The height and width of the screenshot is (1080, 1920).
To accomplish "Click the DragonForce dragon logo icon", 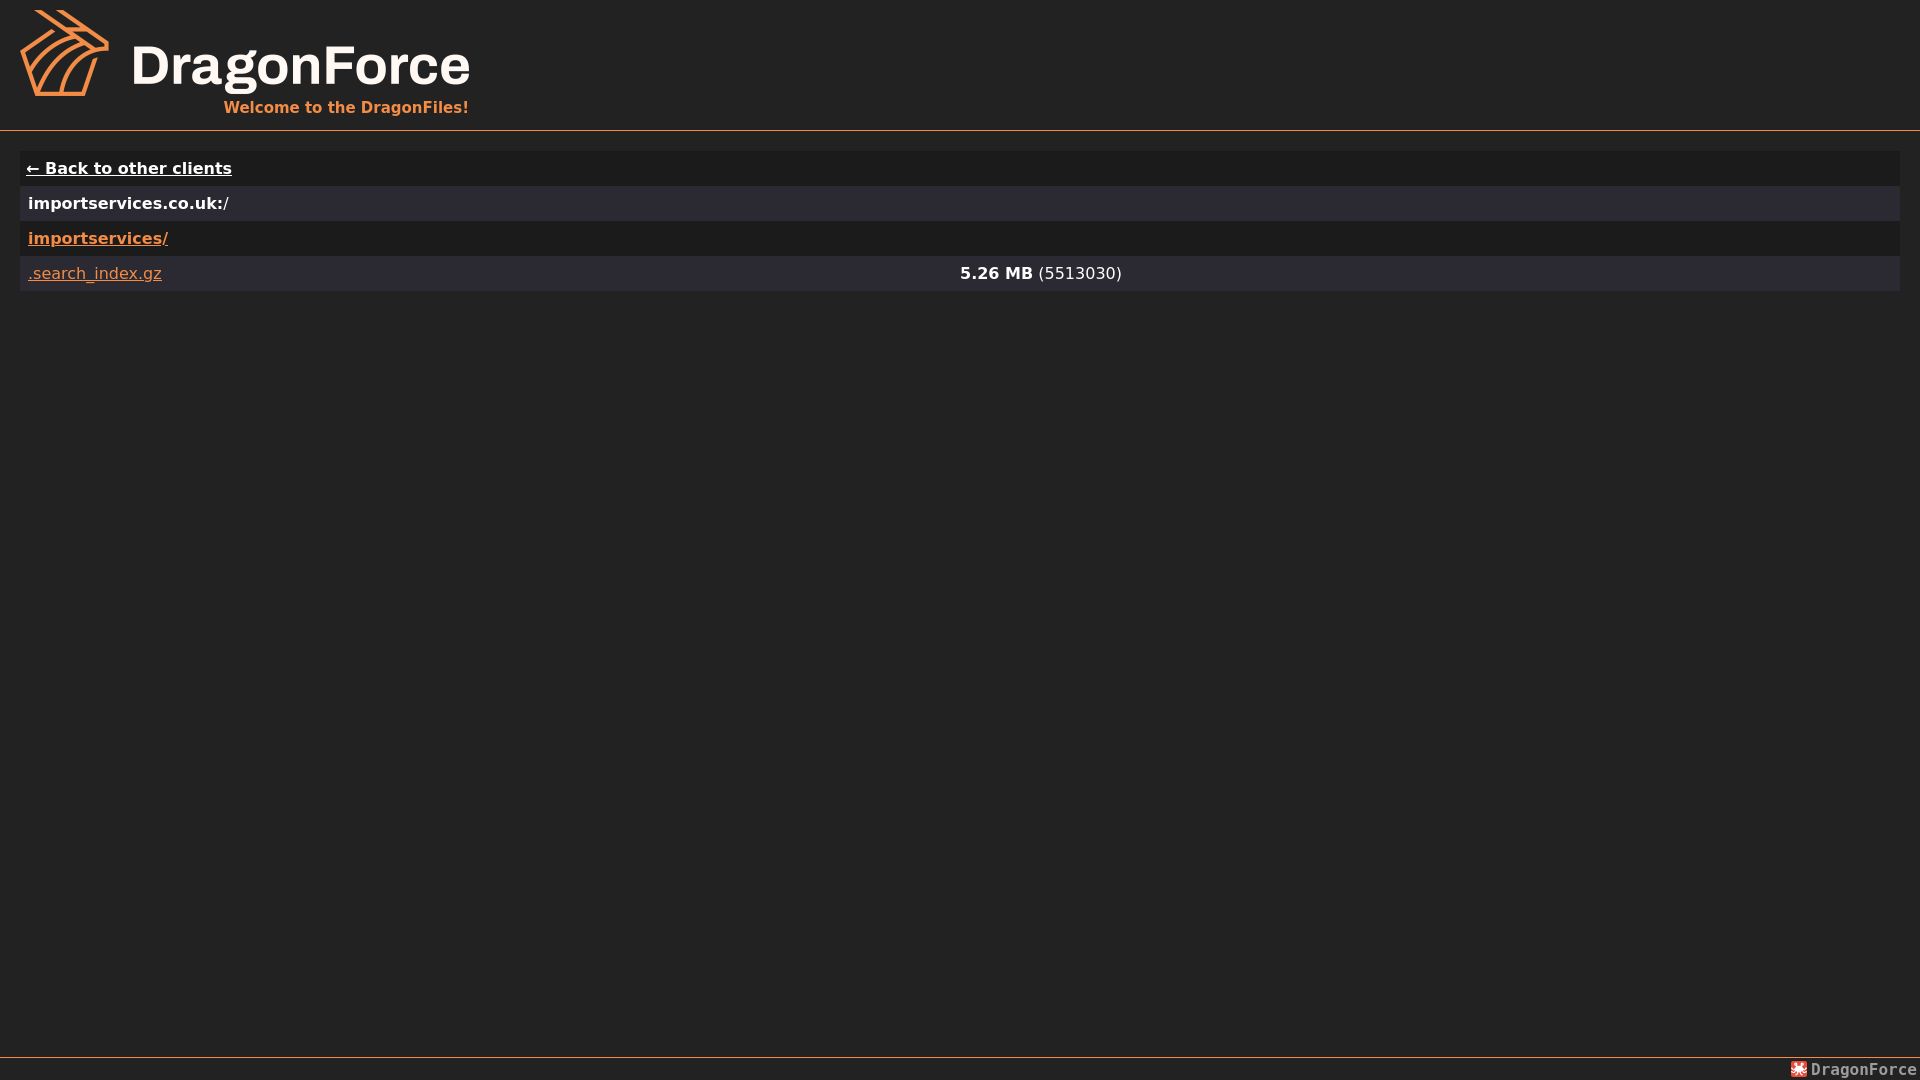I will tap(65, 53).
